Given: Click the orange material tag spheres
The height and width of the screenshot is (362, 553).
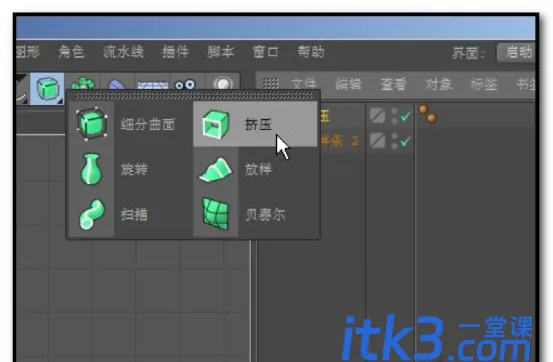Looking at the screenshot, I should pos(427,114).
